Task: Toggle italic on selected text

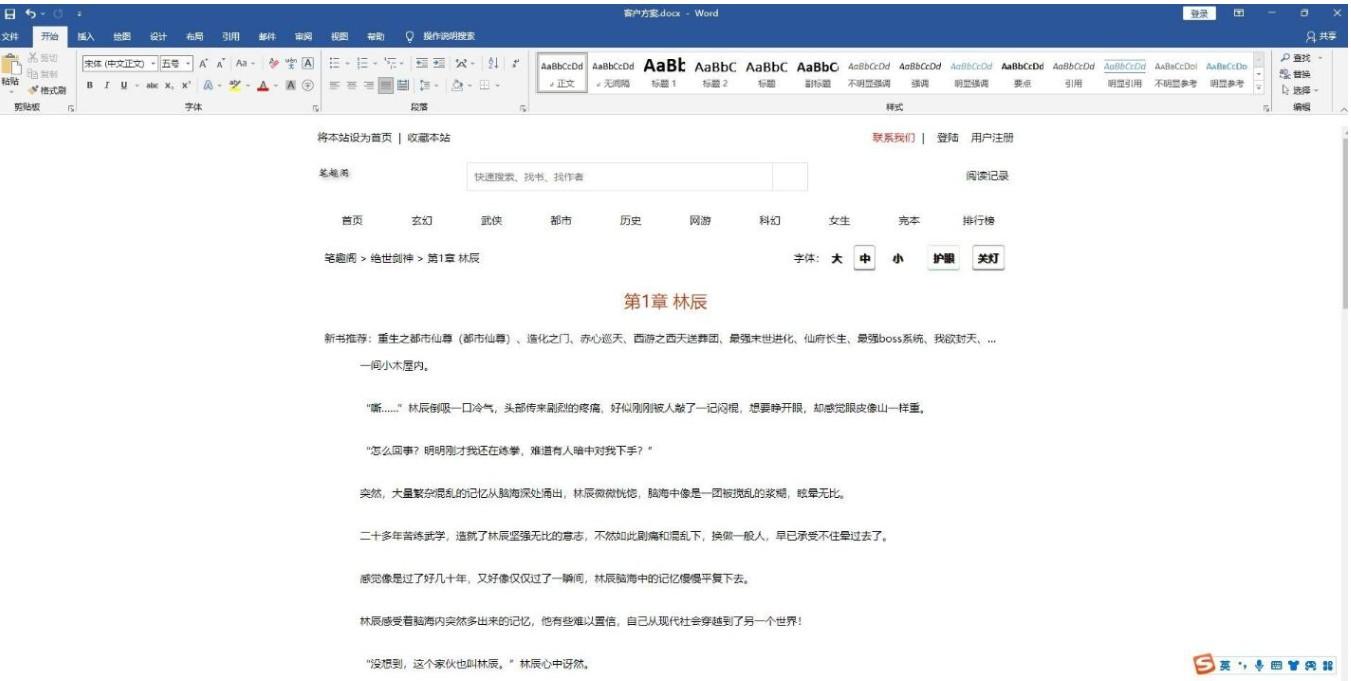Action: 107,85
